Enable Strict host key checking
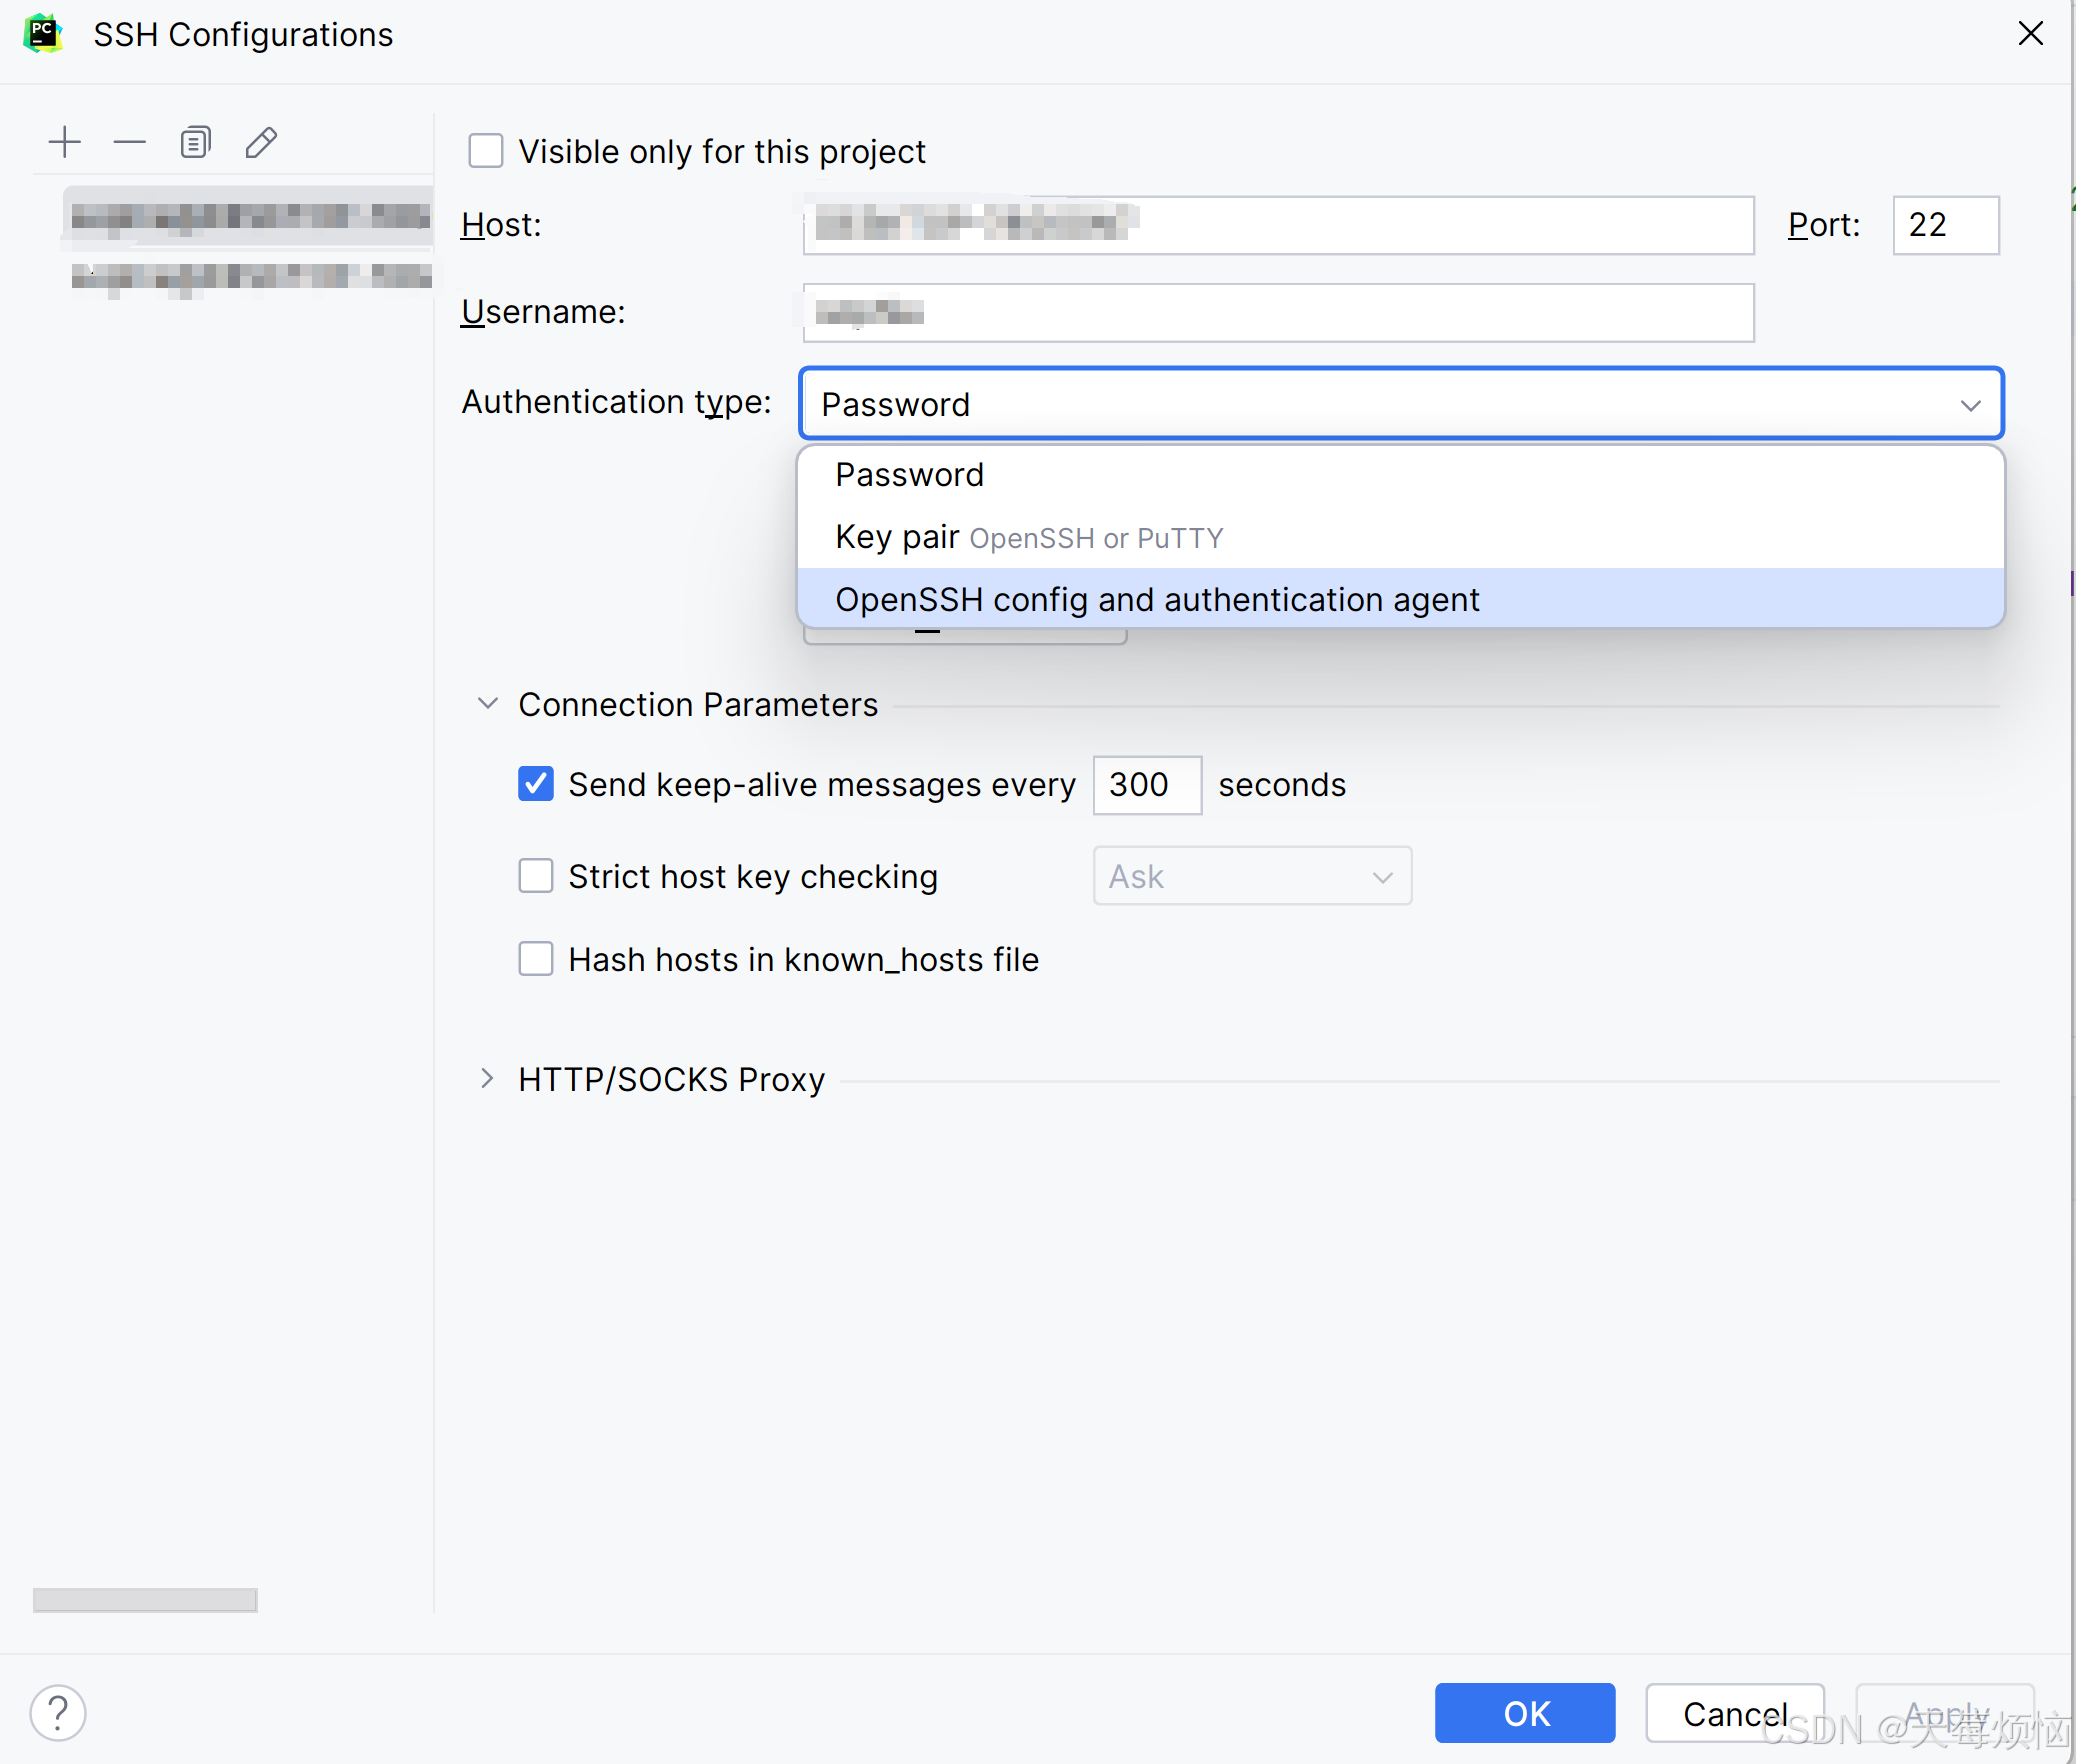Viewport: 2076px width, 1764px height. pos(536,876)
